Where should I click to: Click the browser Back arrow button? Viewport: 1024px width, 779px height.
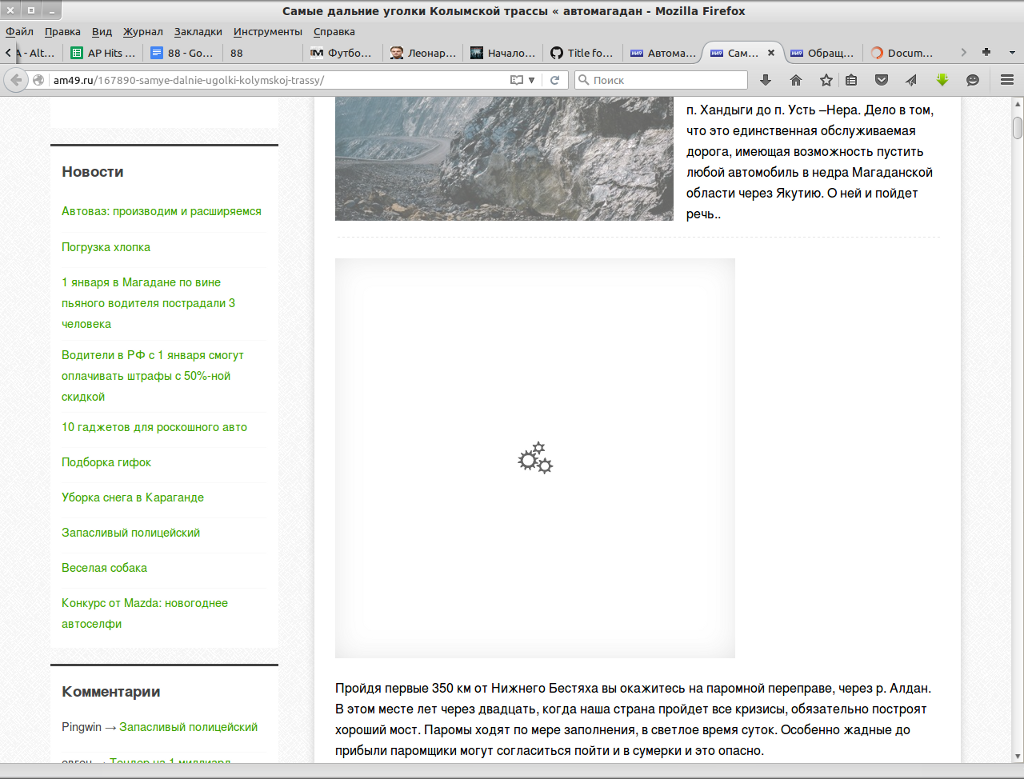16,80
